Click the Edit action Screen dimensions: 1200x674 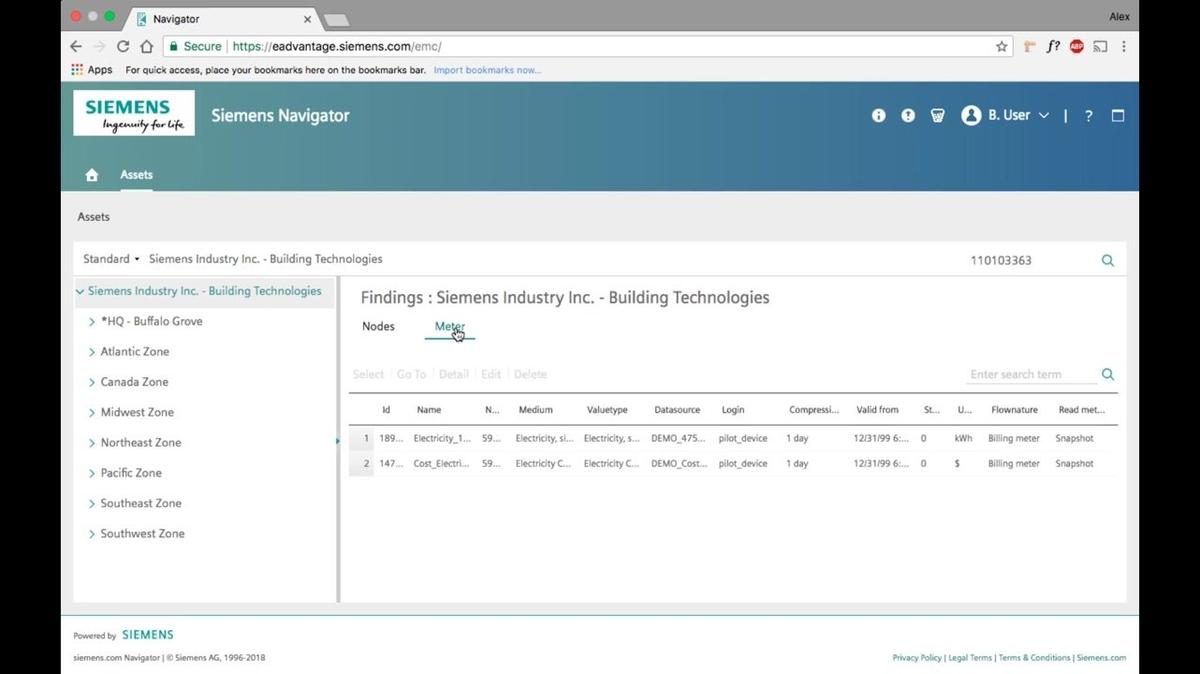[491, 374]
